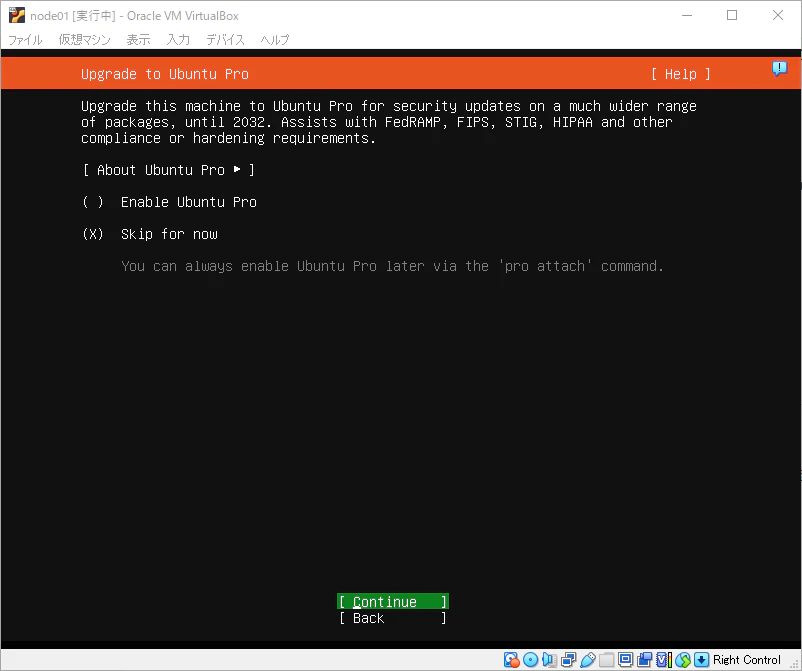The width and height of the screenshot is (802, 671).
Task: Open the 入力 menu
Action: [178, 39]
